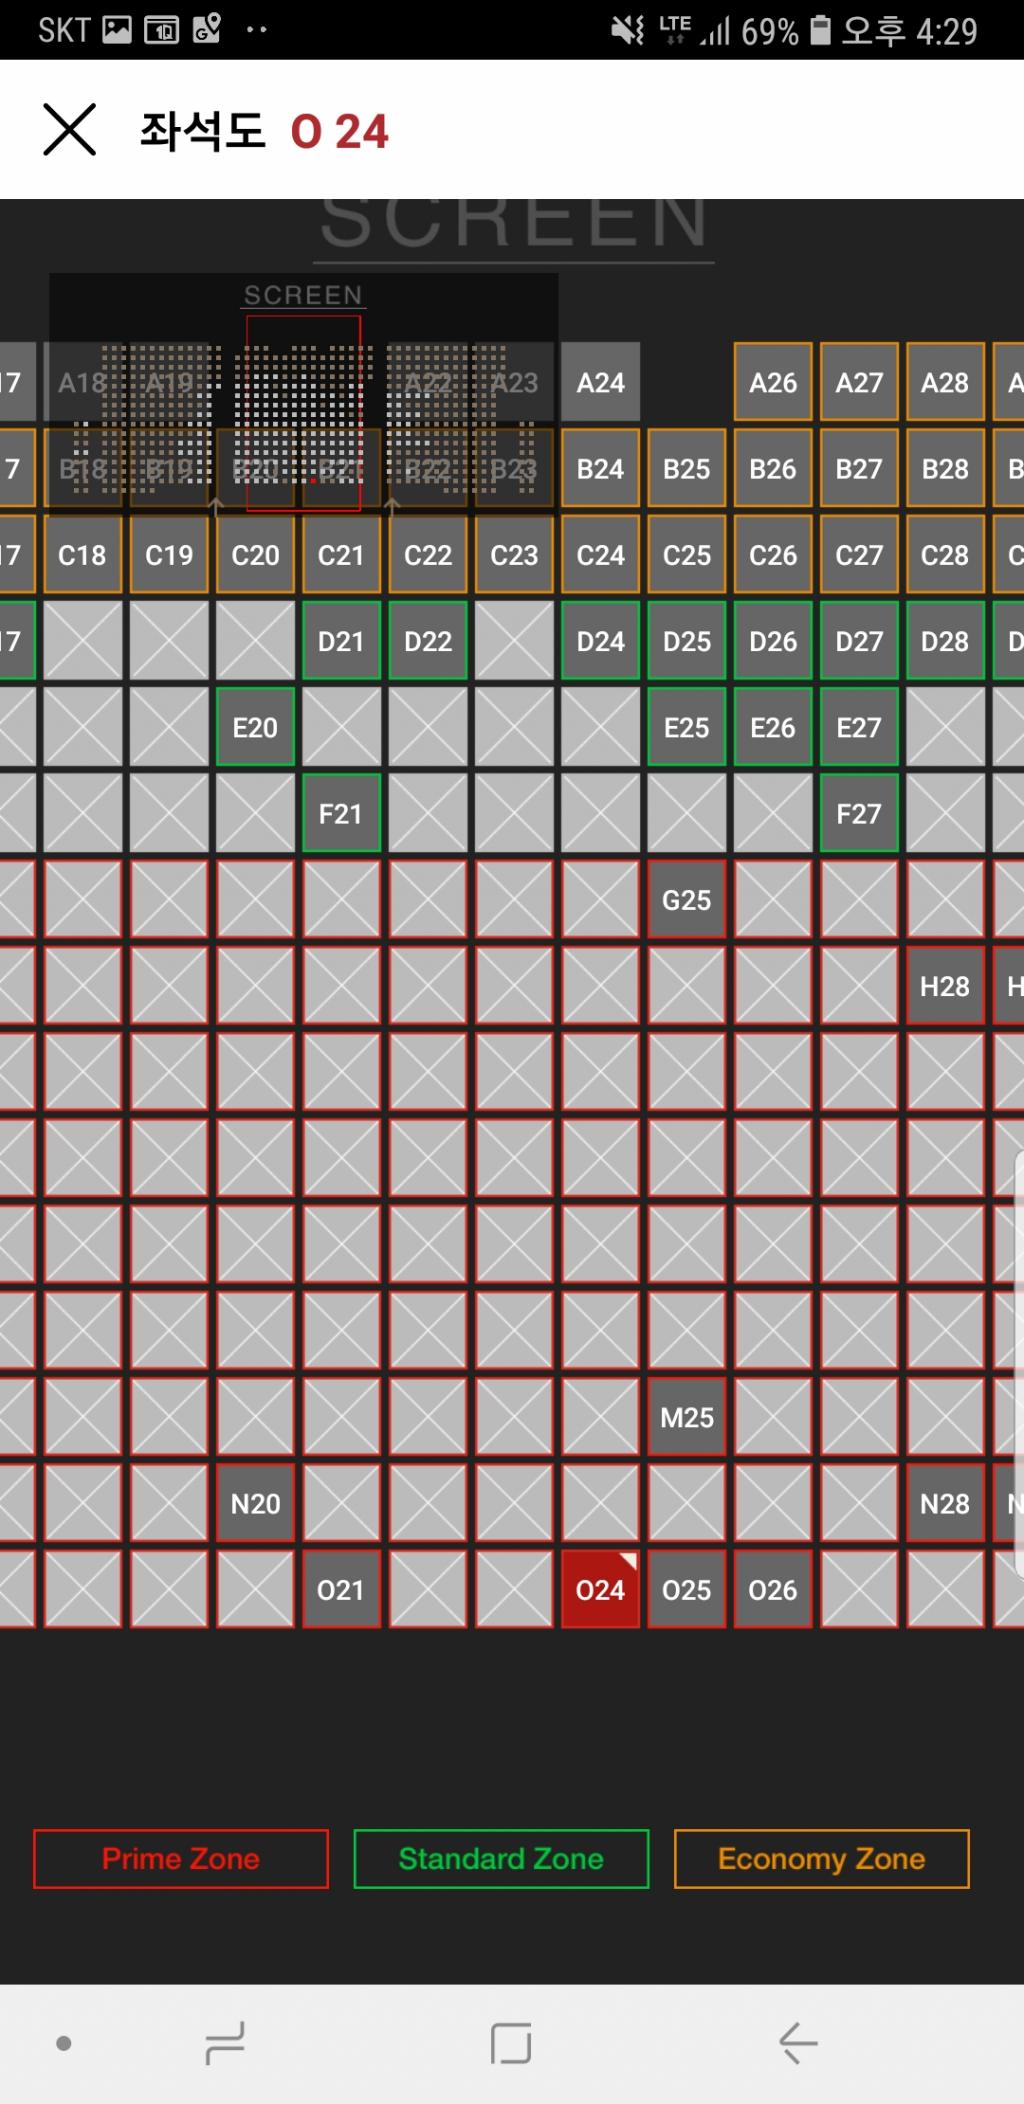The width and height of the screenshot is (1024, 2104).
Task: Tap the Standard Zone legend button
Action: pyautogui.click(x=501, y=1859)
